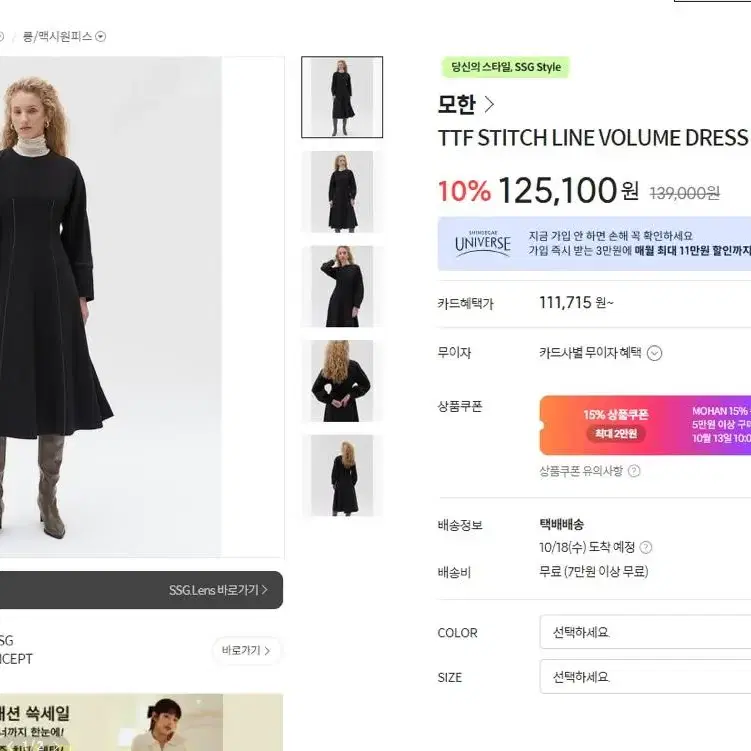Open the 롱/맥시원피스 category dropdown arrow
Screen dimensions: 751x751
(x=101, y=36)
